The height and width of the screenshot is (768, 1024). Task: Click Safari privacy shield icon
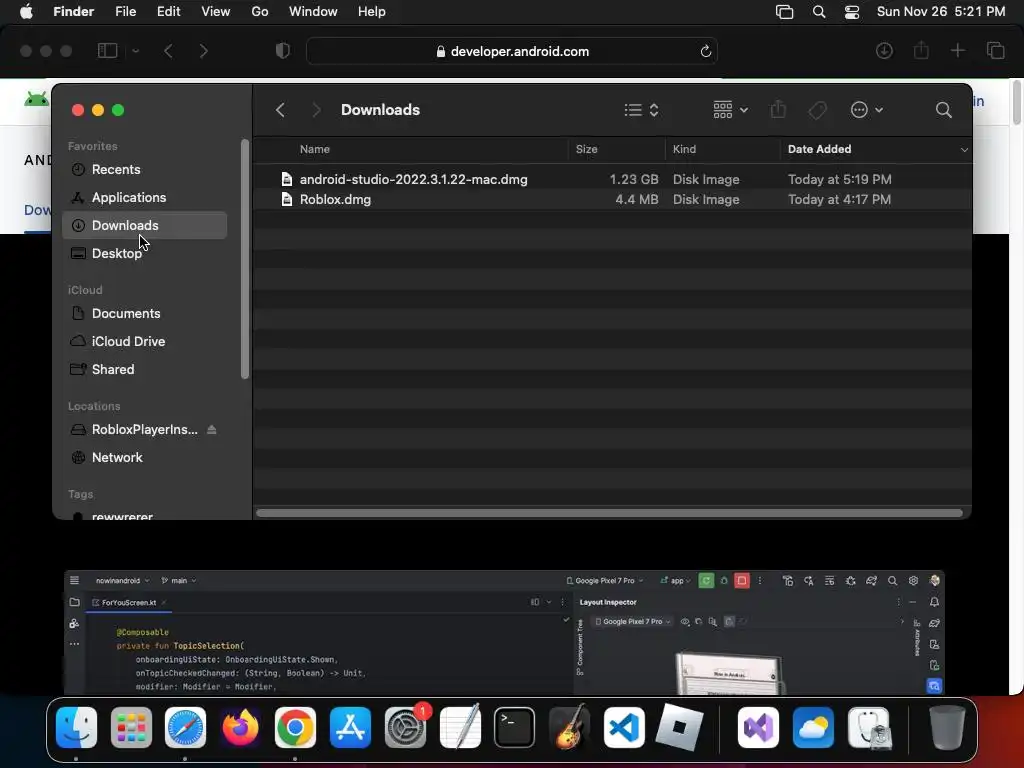pos(283,50)
